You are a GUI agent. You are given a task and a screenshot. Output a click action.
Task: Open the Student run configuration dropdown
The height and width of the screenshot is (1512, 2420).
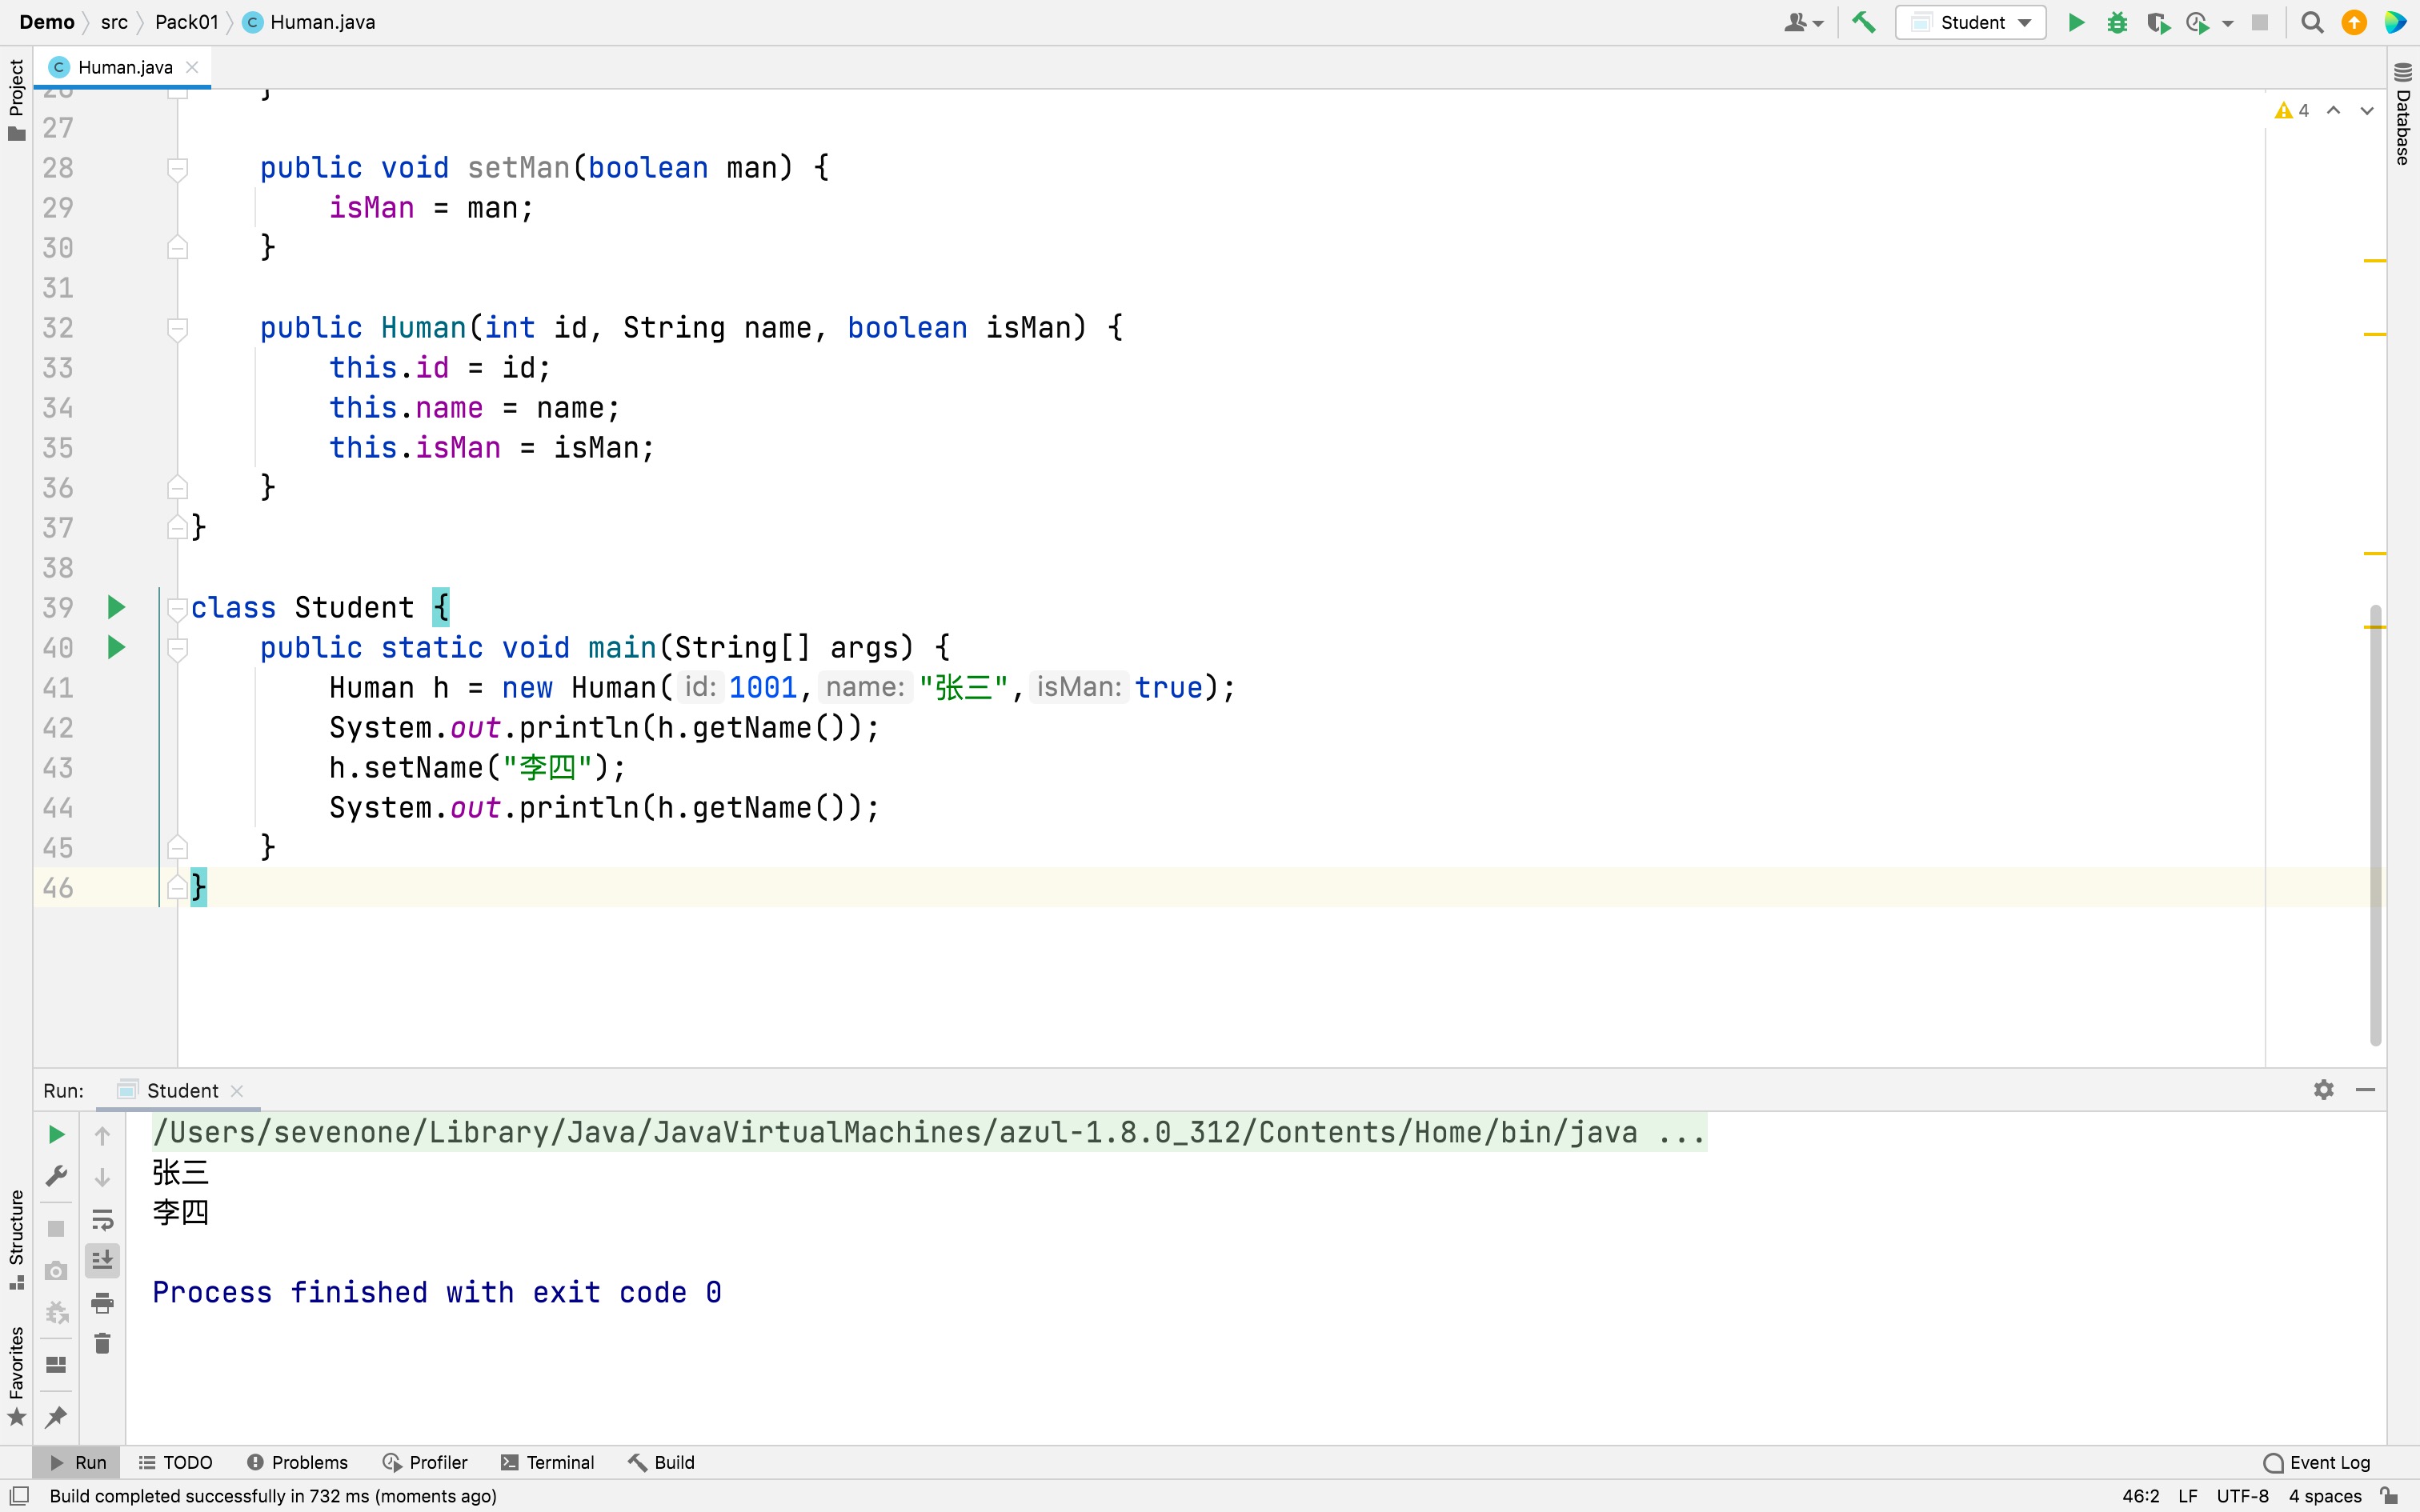point(1970,22)
